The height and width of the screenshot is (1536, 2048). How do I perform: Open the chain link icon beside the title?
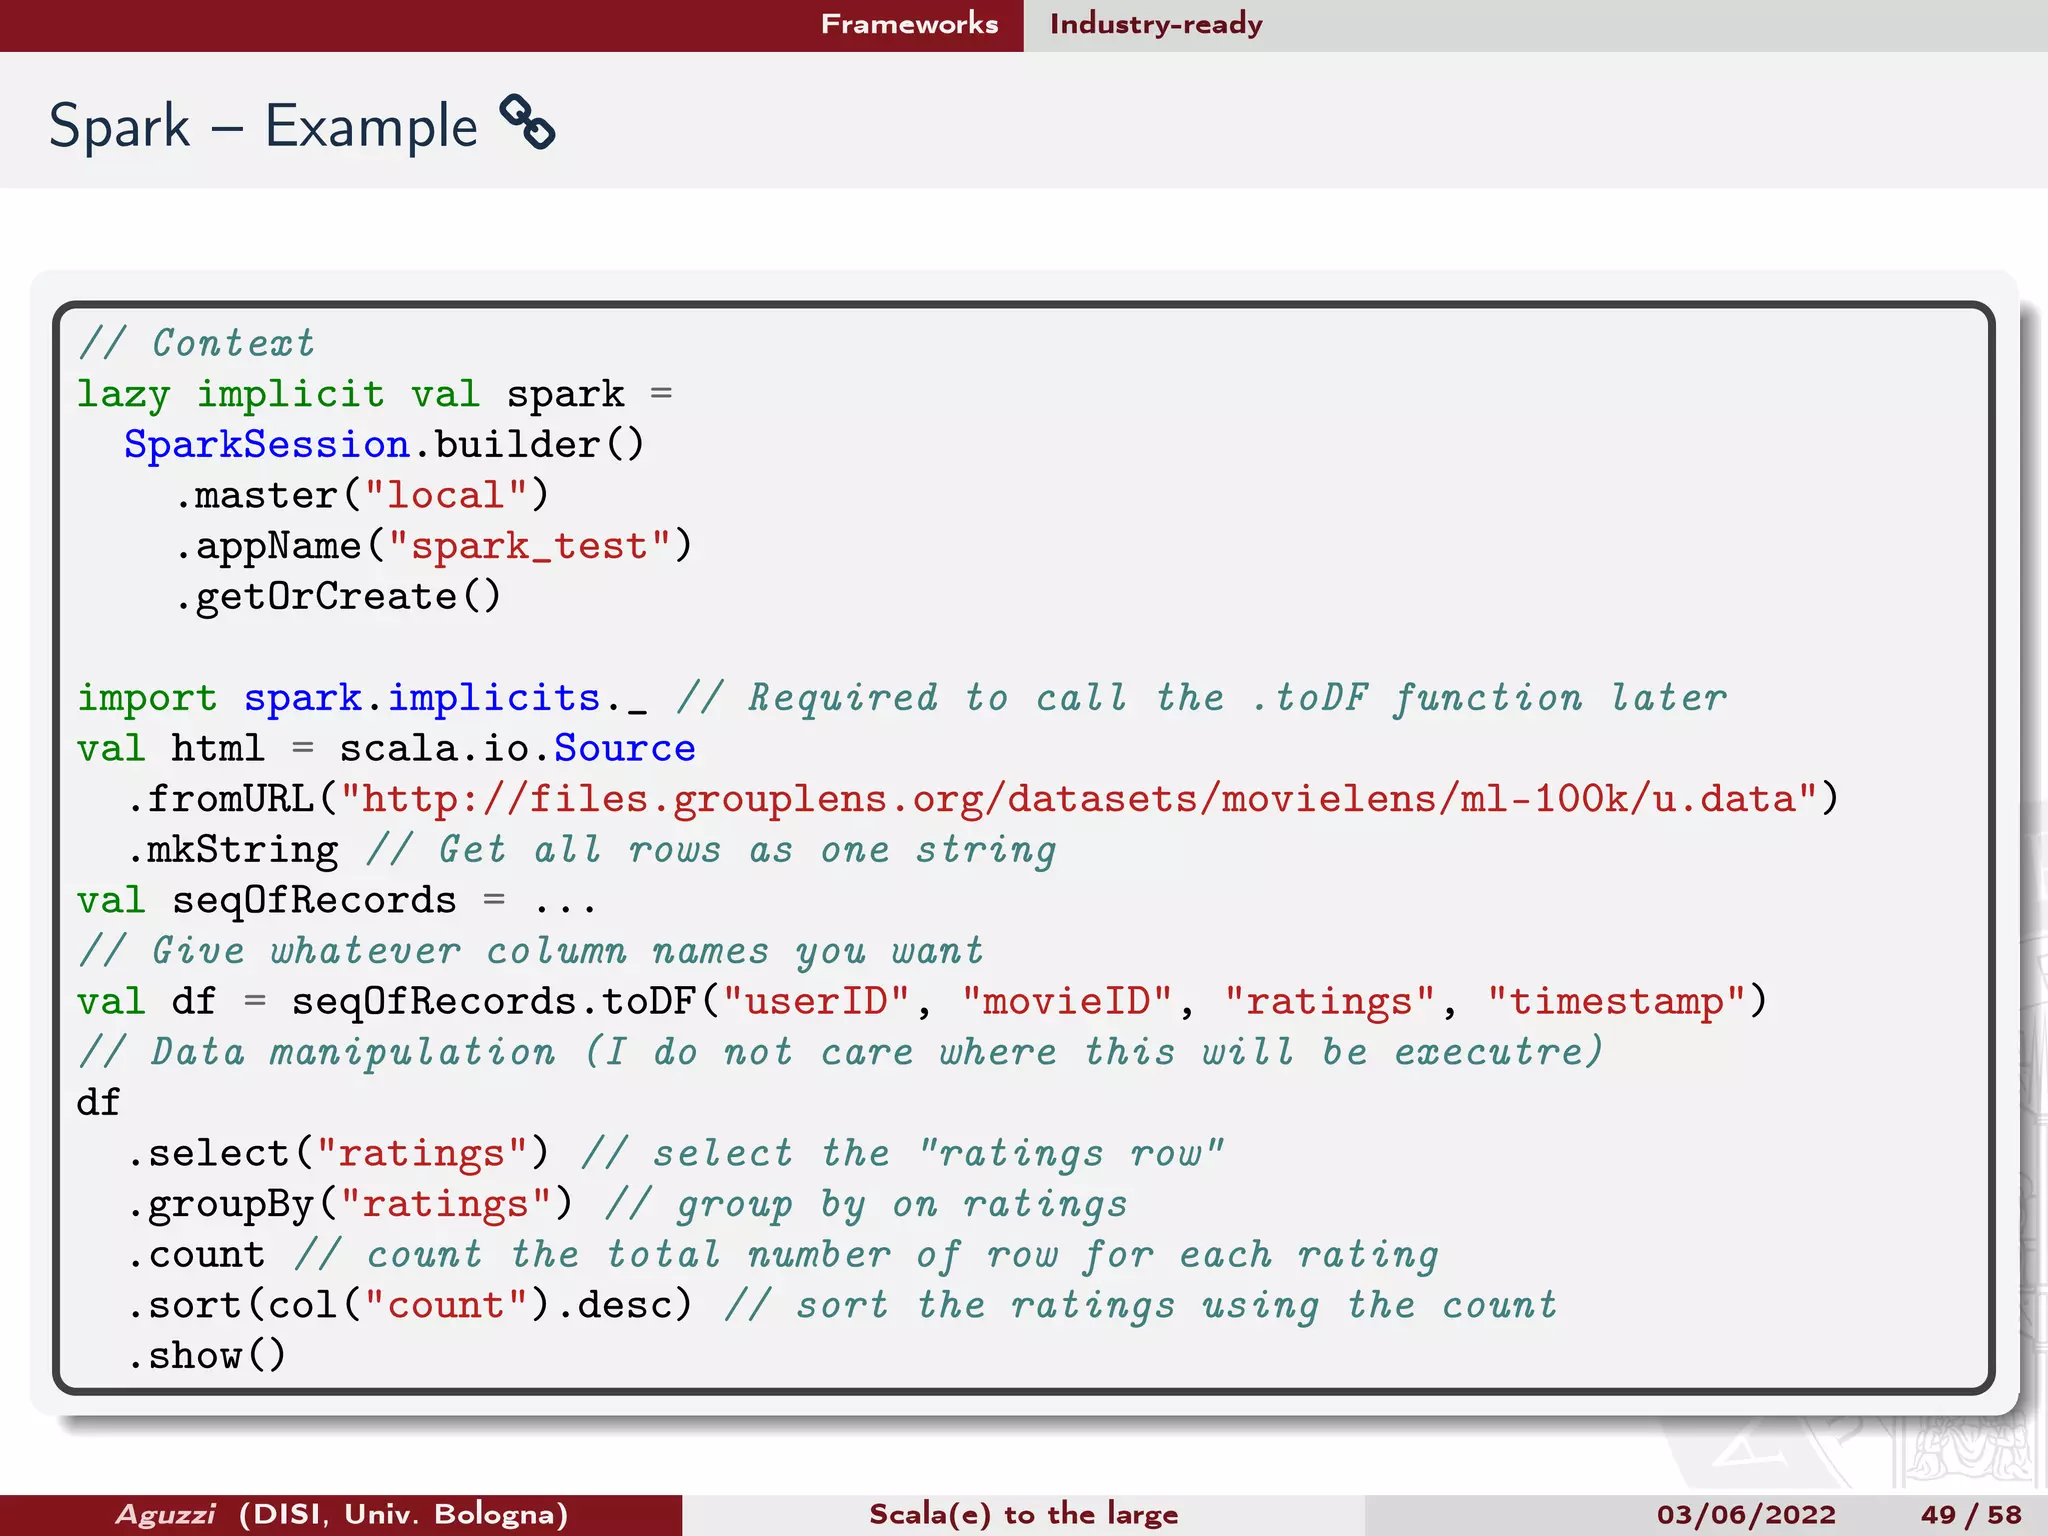pyautogui.click(x=527, y=122)
